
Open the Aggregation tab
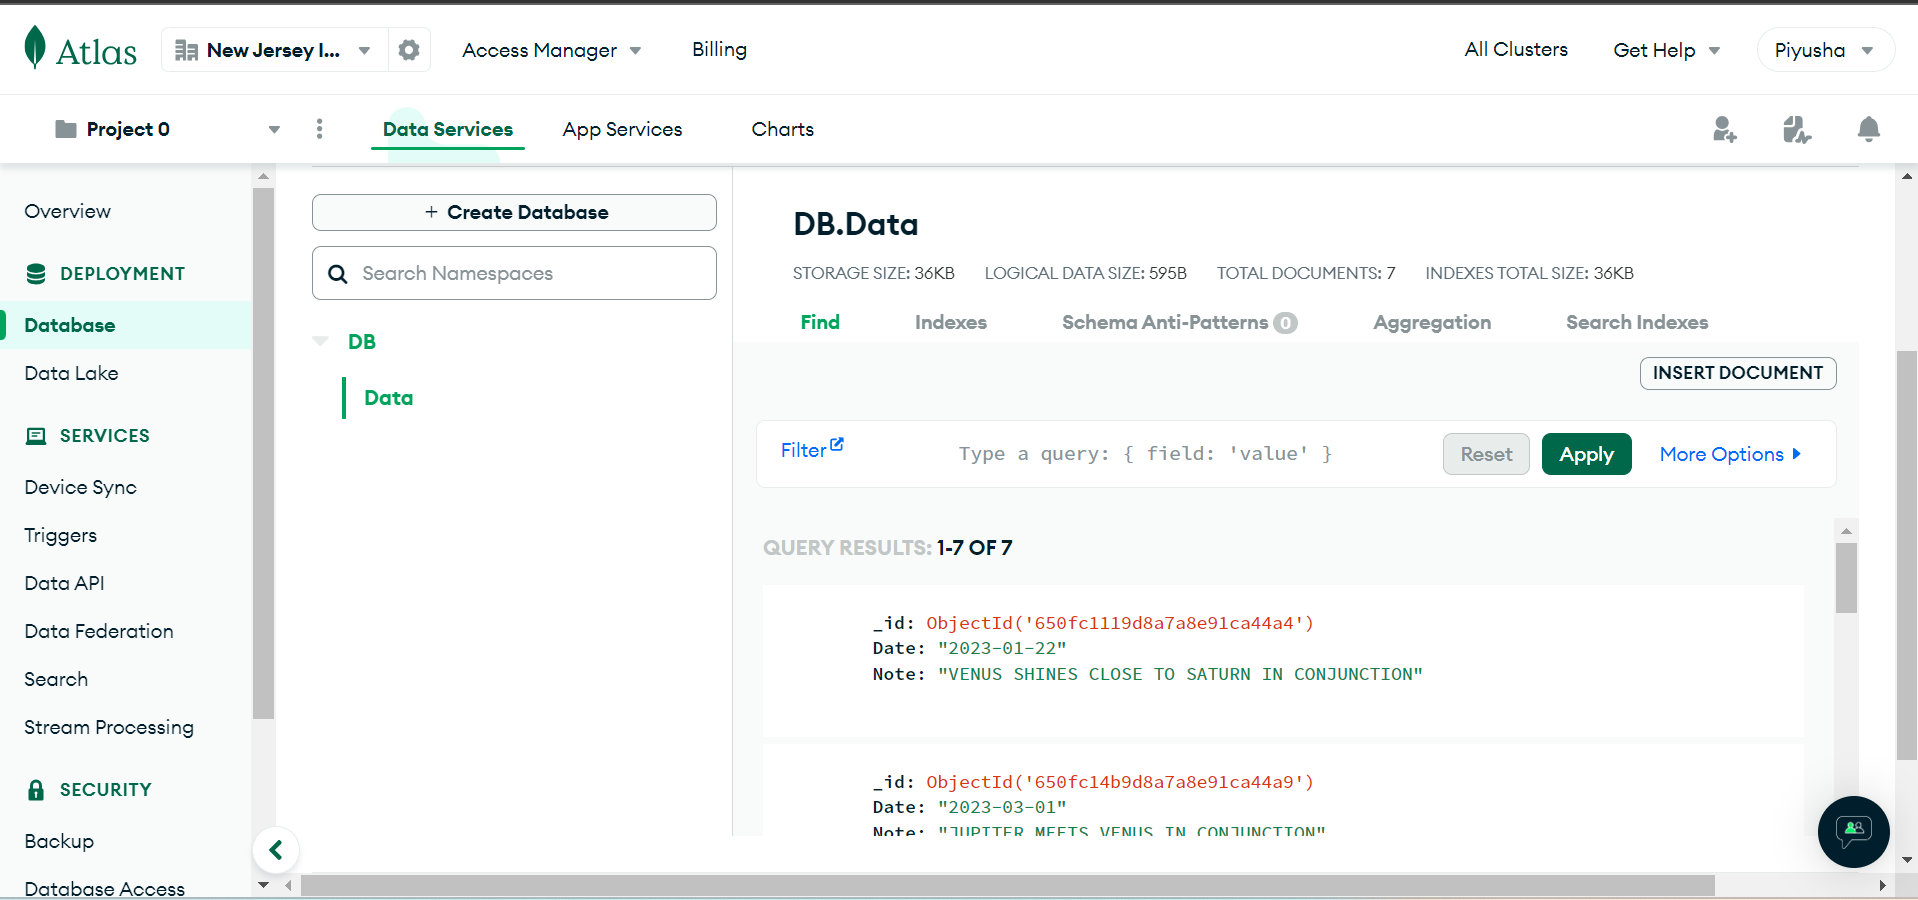(1432, 322)
